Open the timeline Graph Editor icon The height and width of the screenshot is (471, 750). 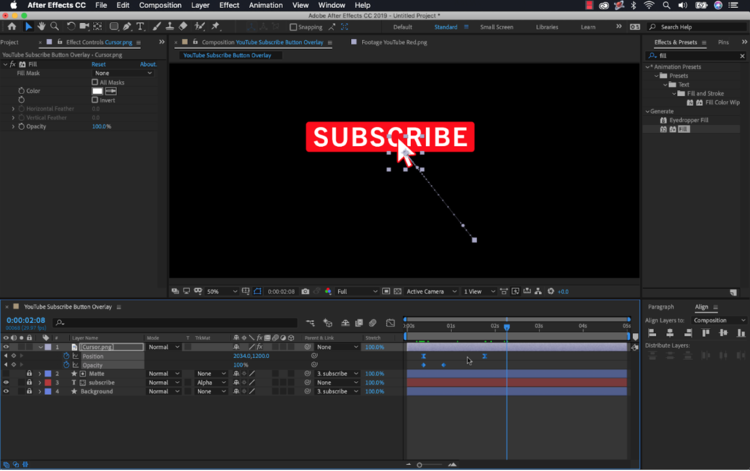(390, 323)
